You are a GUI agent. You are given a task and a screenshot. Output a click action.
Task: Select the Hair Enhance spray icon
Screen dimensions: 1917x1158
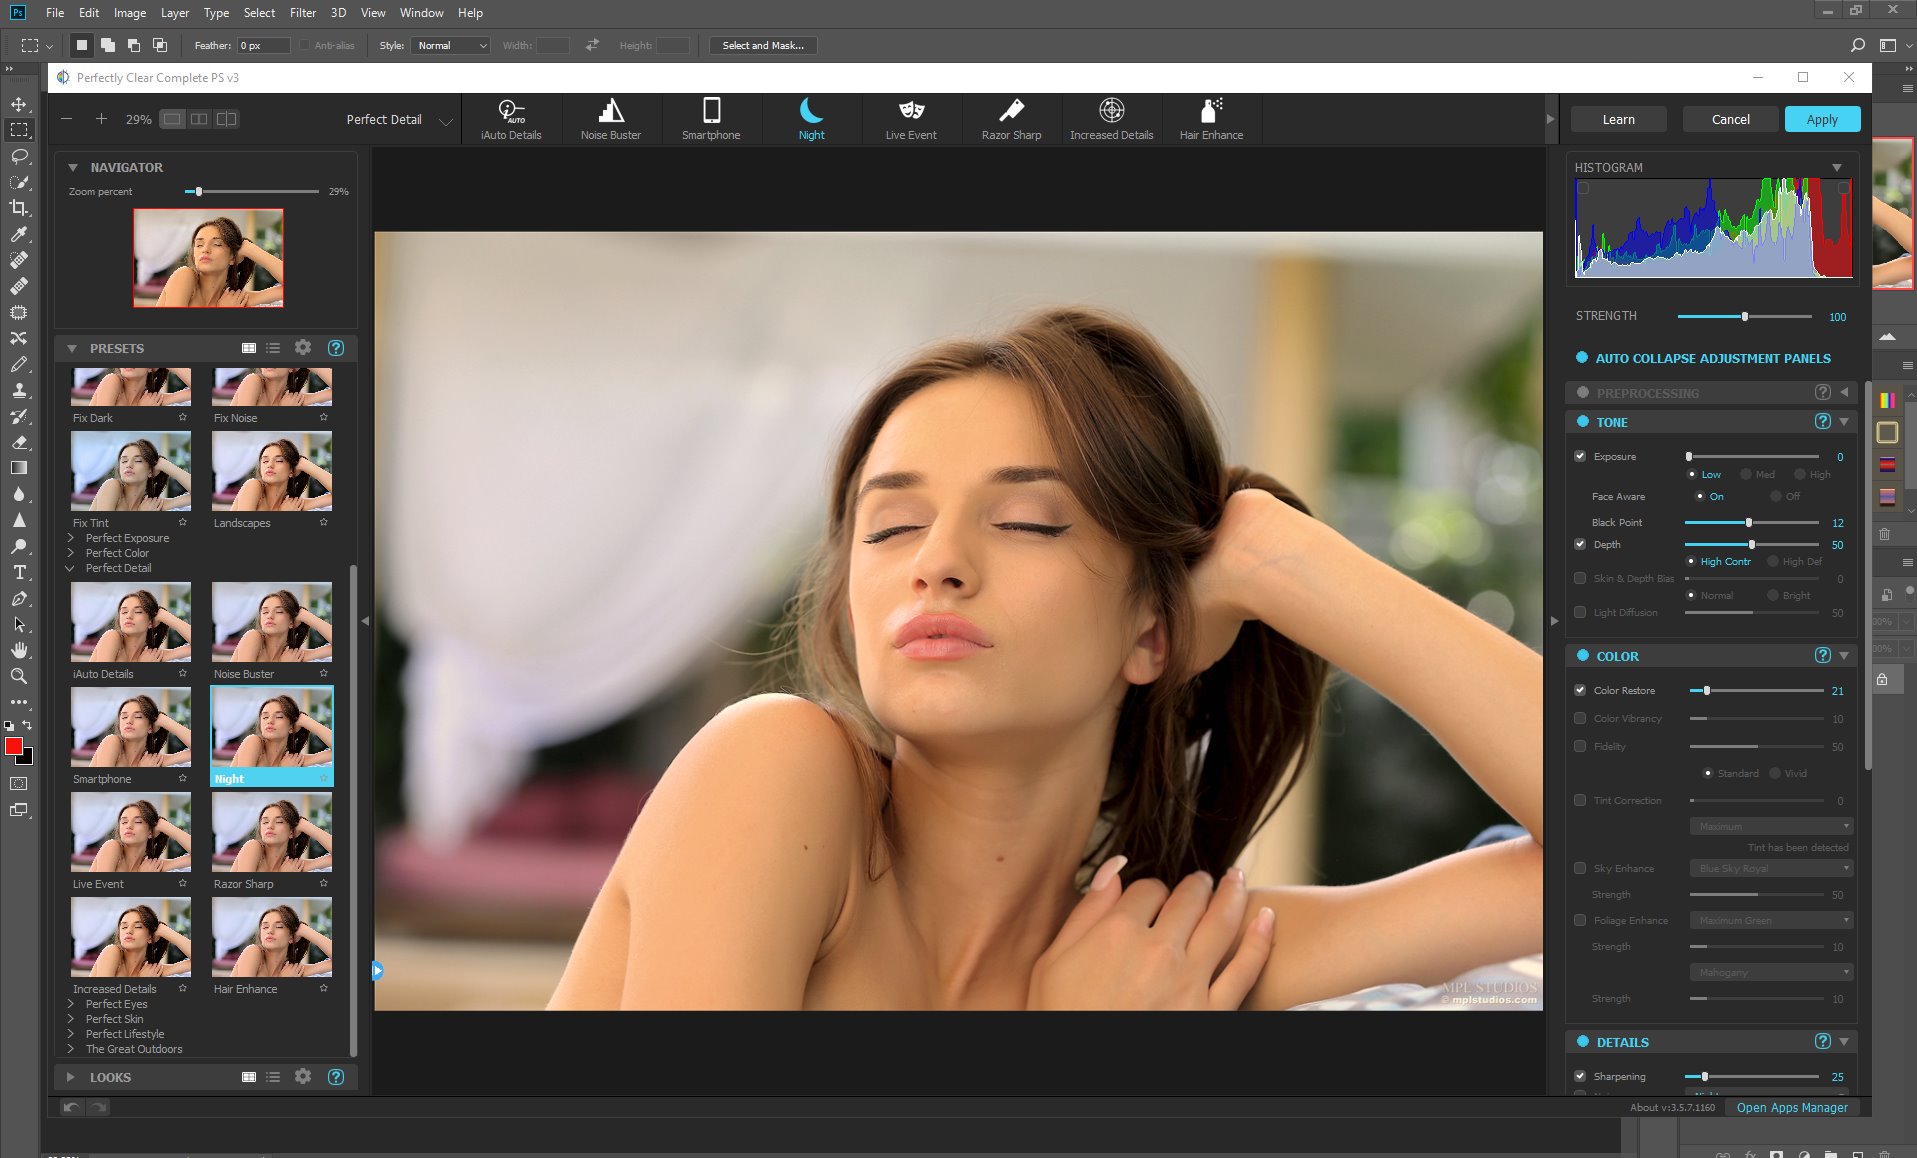coord(1211,119)
